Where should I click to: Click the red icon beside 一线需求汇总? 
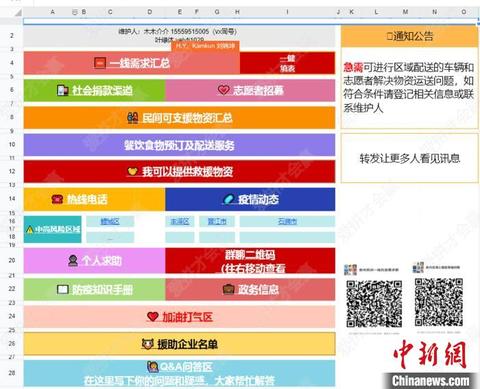(100, 63)
